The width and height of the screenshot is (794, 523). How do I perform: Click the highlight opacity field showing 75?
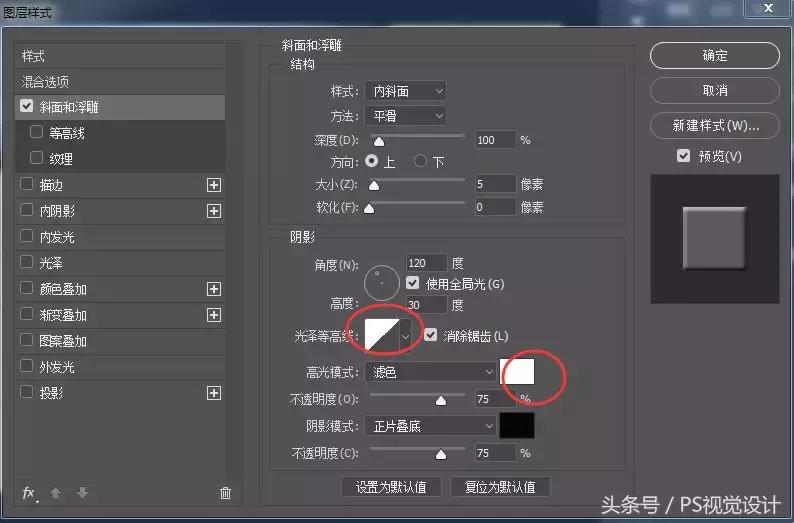point(495,399)
